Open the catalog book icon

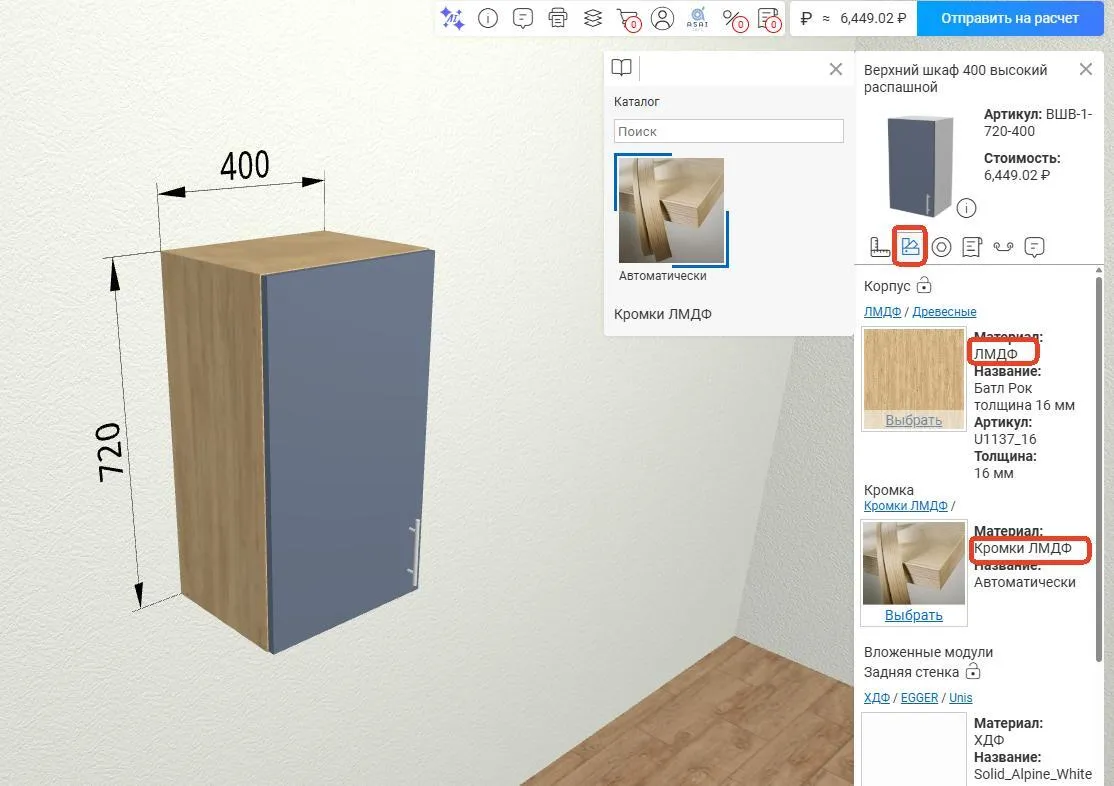tap(622, 68)
